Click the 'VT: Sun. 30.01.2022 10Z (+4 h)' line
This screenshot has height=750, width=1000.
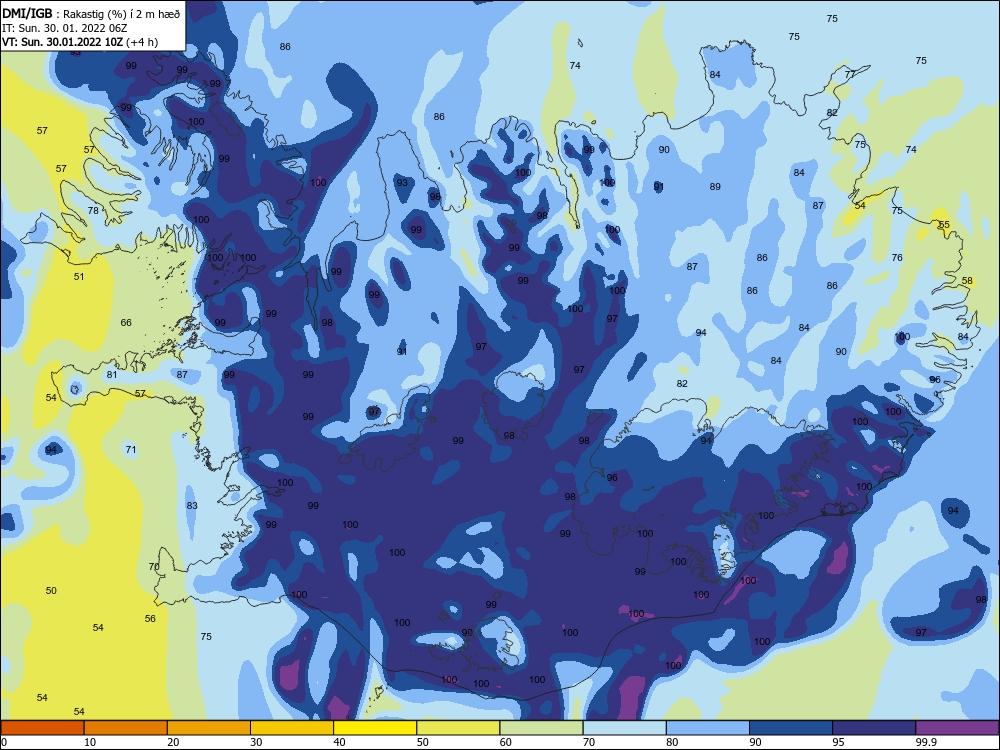pos(80,42)
